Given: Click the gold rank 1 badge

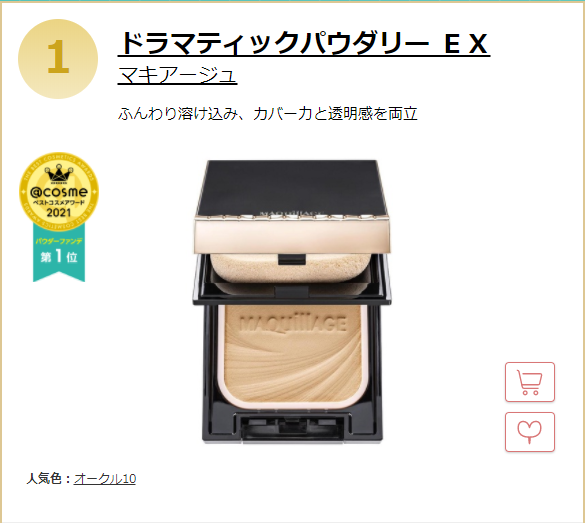Looking at the screenshot, I should click(58, 59).
